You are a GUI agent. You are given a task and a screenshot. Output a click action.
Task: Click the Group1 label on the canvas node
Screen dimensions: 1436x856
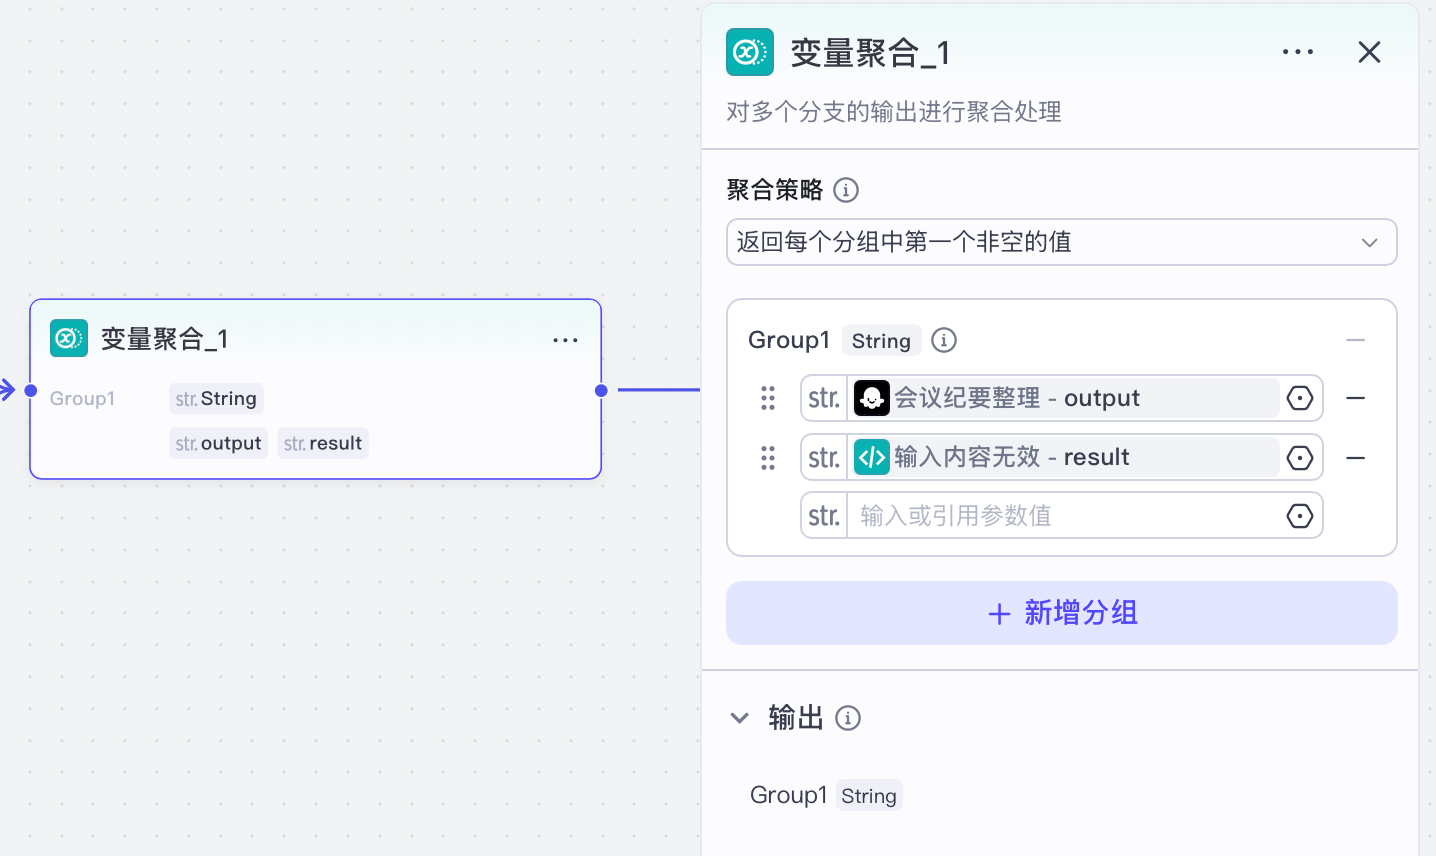click(x=82, y=399)
